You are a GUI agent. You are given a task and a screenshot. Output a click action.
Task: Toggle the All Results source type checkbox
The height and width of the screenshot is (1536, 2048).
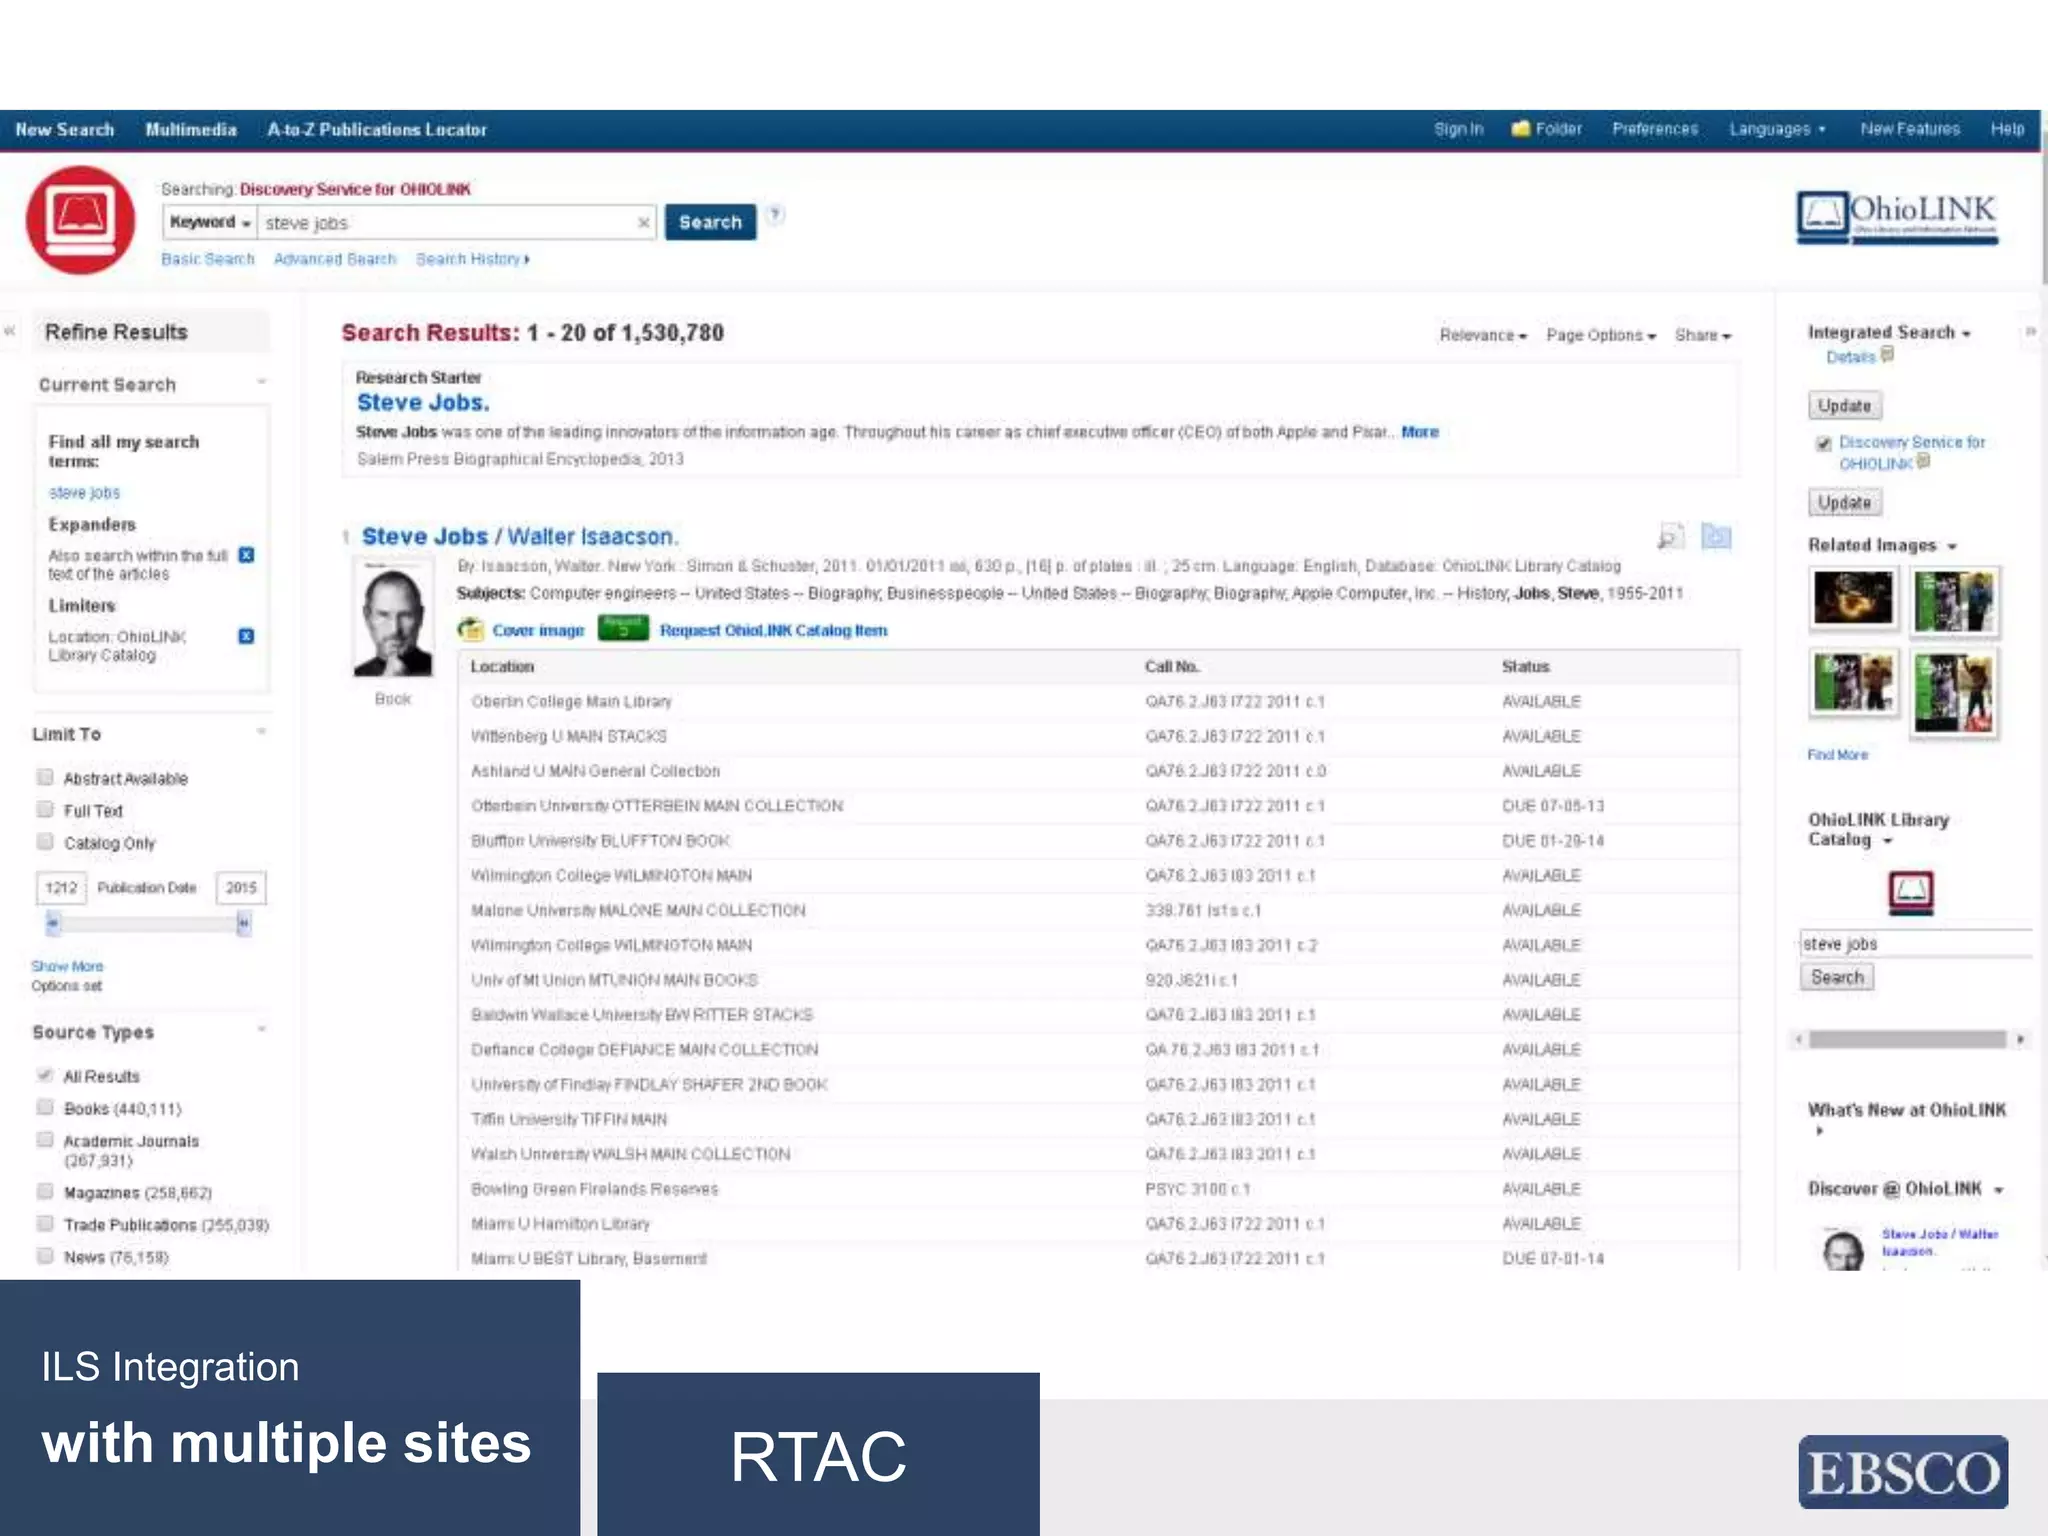45,1075
